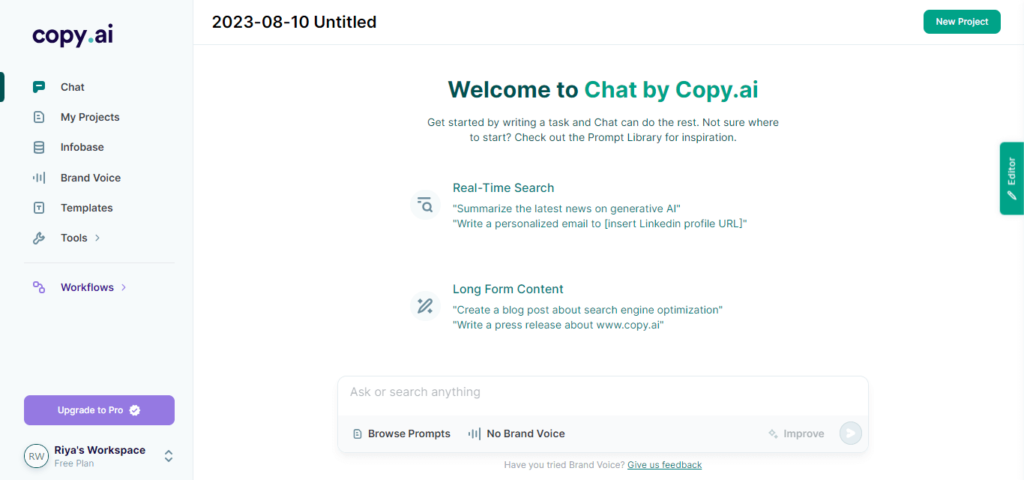Expand the Tools submenu chevron
The width and height of the screenshot is (1024, 480).
coord(97,238)
